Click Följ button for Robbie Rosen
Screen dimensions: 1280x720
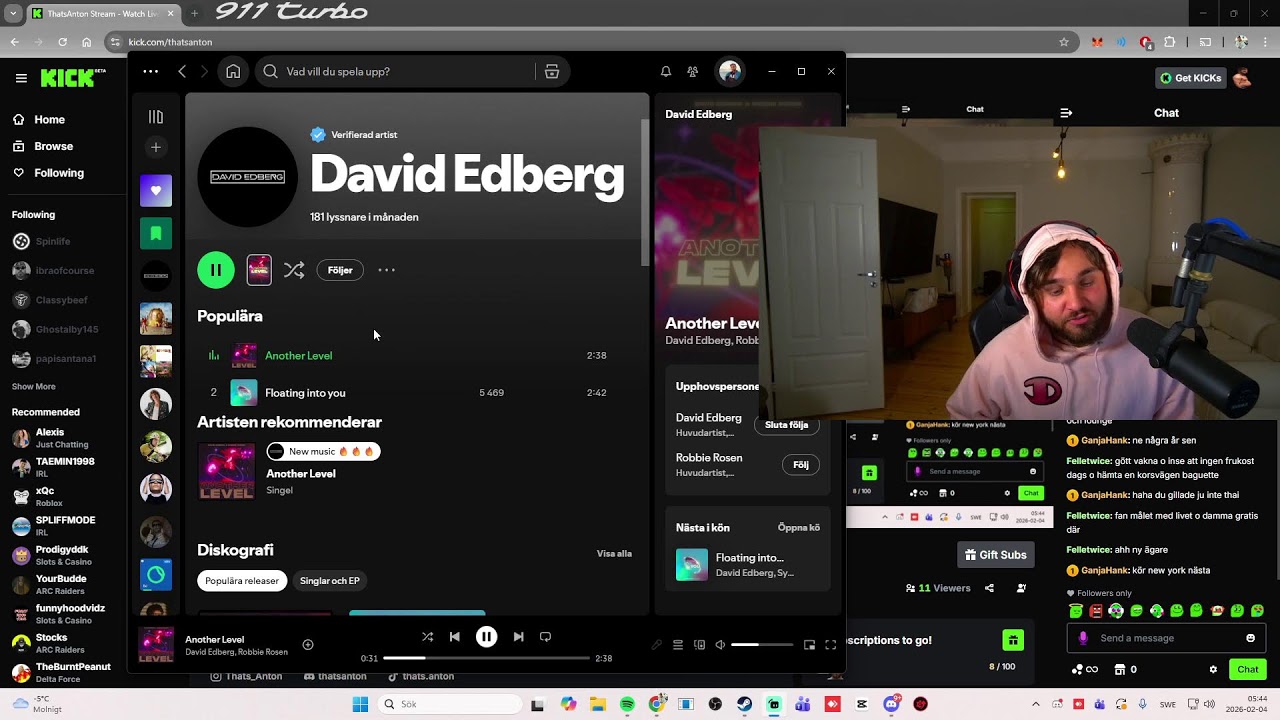tap(800, 465)
